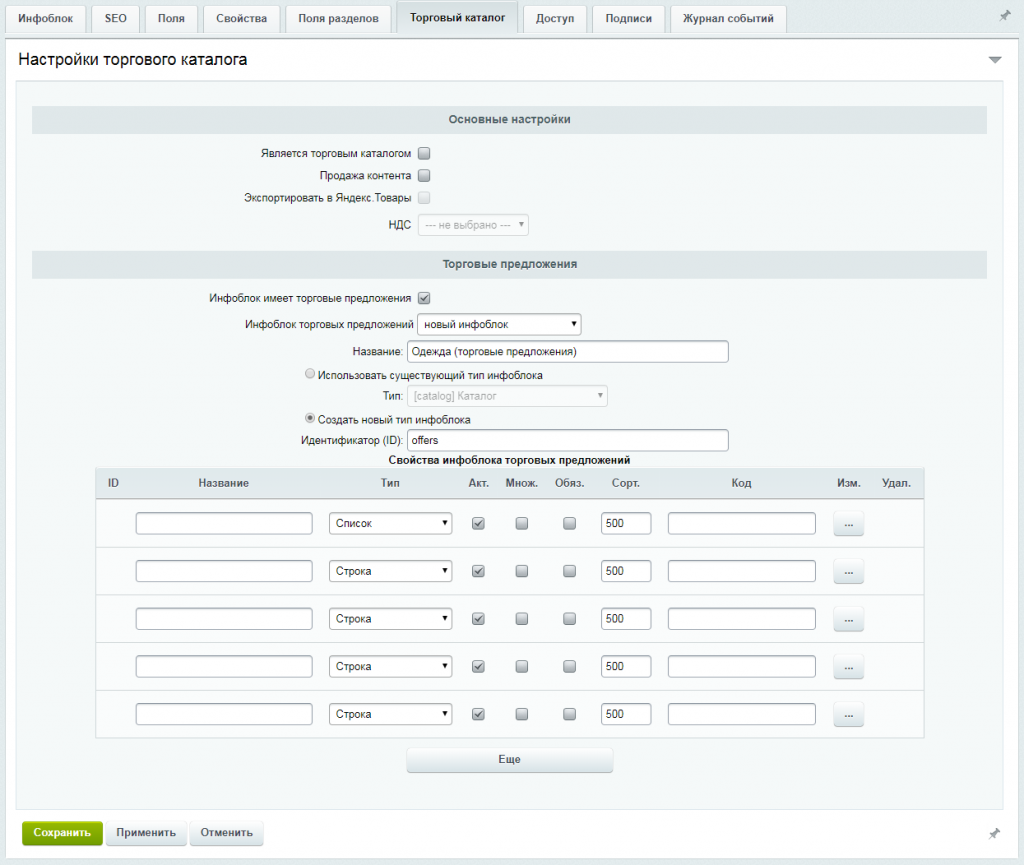The image size is (1024, 865).
Task: Uncheck Инфоблок имеет торговые предложения
Action: click(x=424, y=298)
